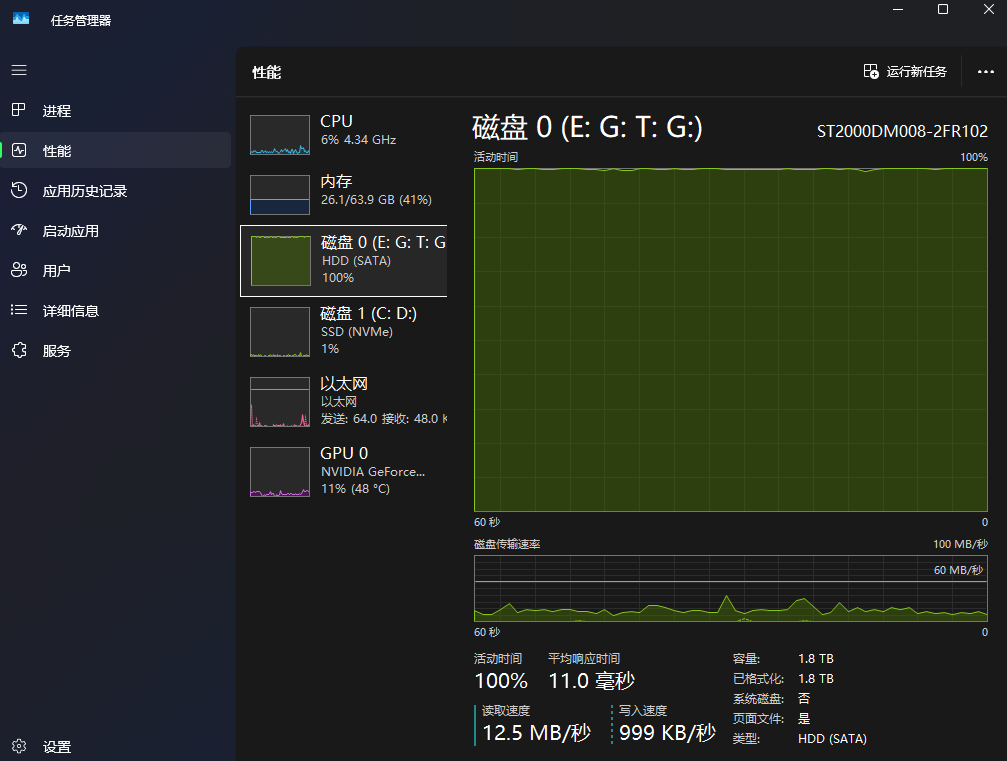This screenshot has height=761, width=1007.
Task: Maximize the Task Manager window
Action: click(x=943, y=10)
